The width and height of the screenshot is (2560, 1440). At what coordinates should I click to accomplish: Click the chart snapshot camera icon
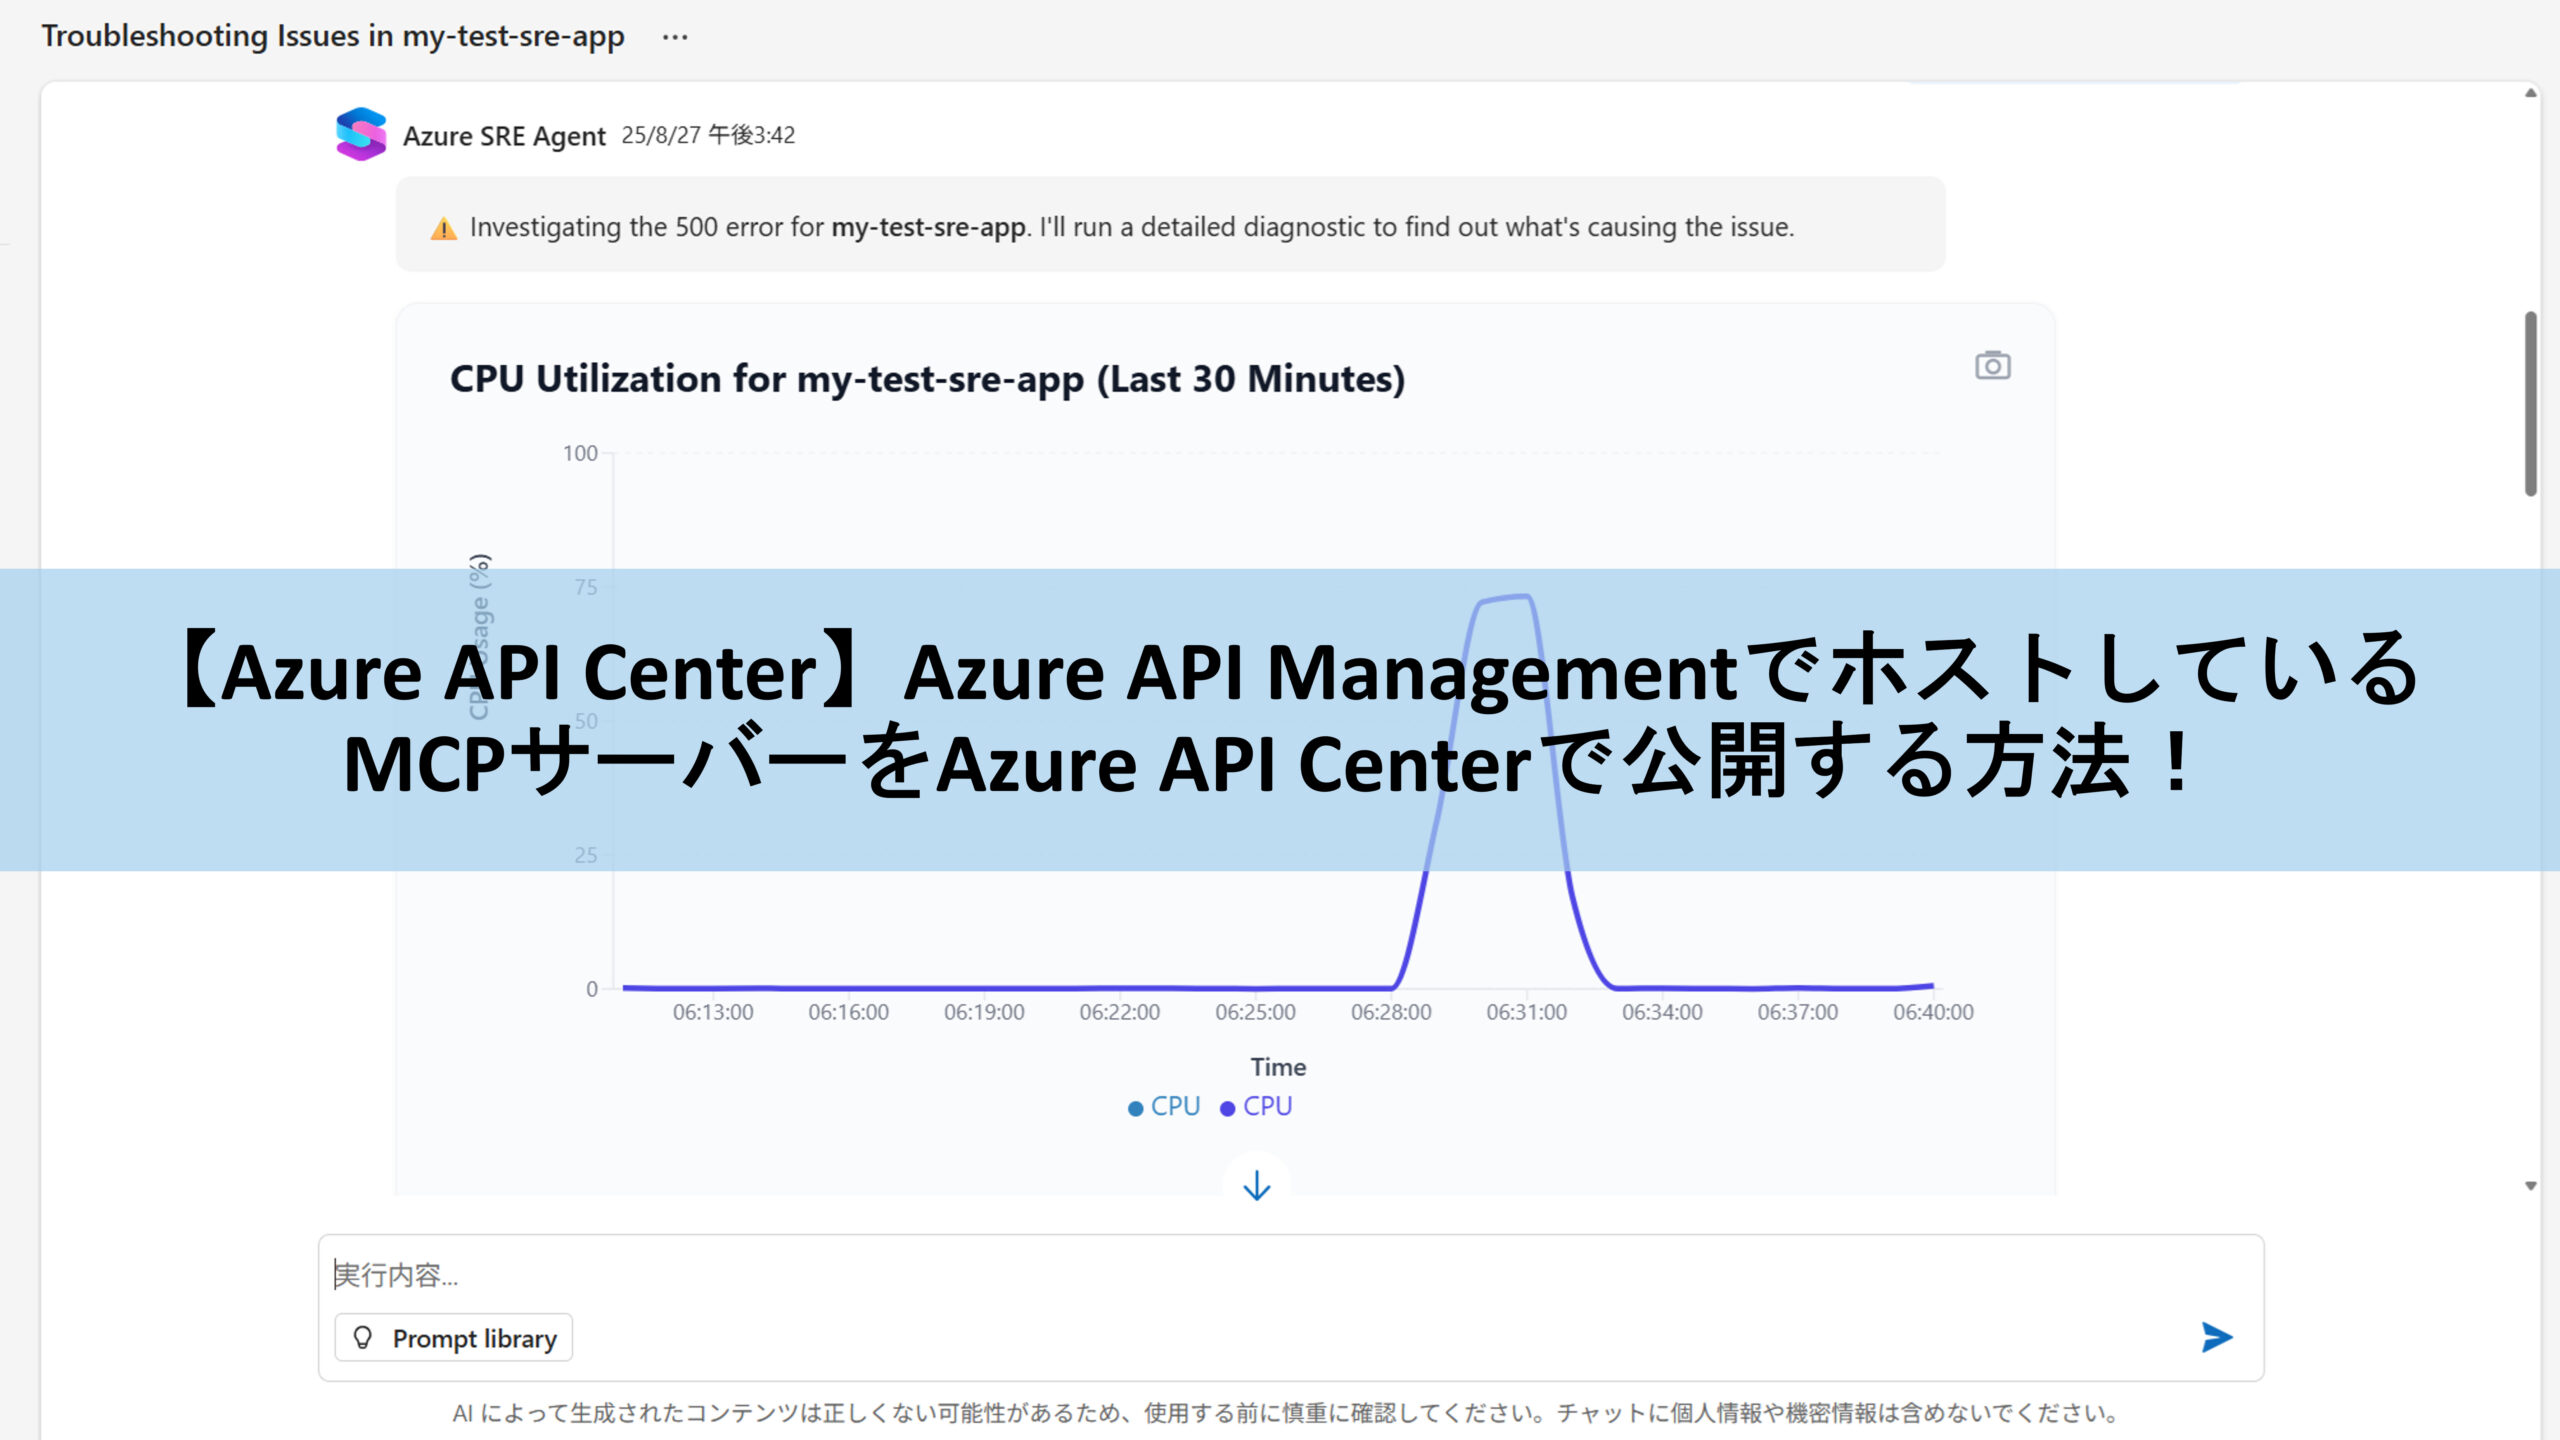click(x=1992, y=365)
